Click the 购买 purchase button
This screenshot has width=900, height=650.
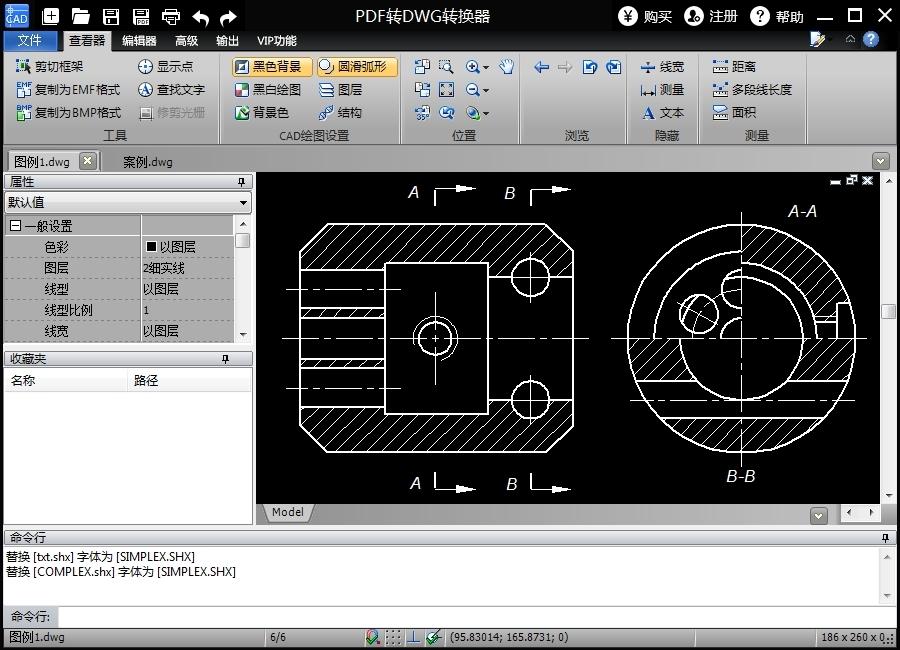click(x=645, y=16)
